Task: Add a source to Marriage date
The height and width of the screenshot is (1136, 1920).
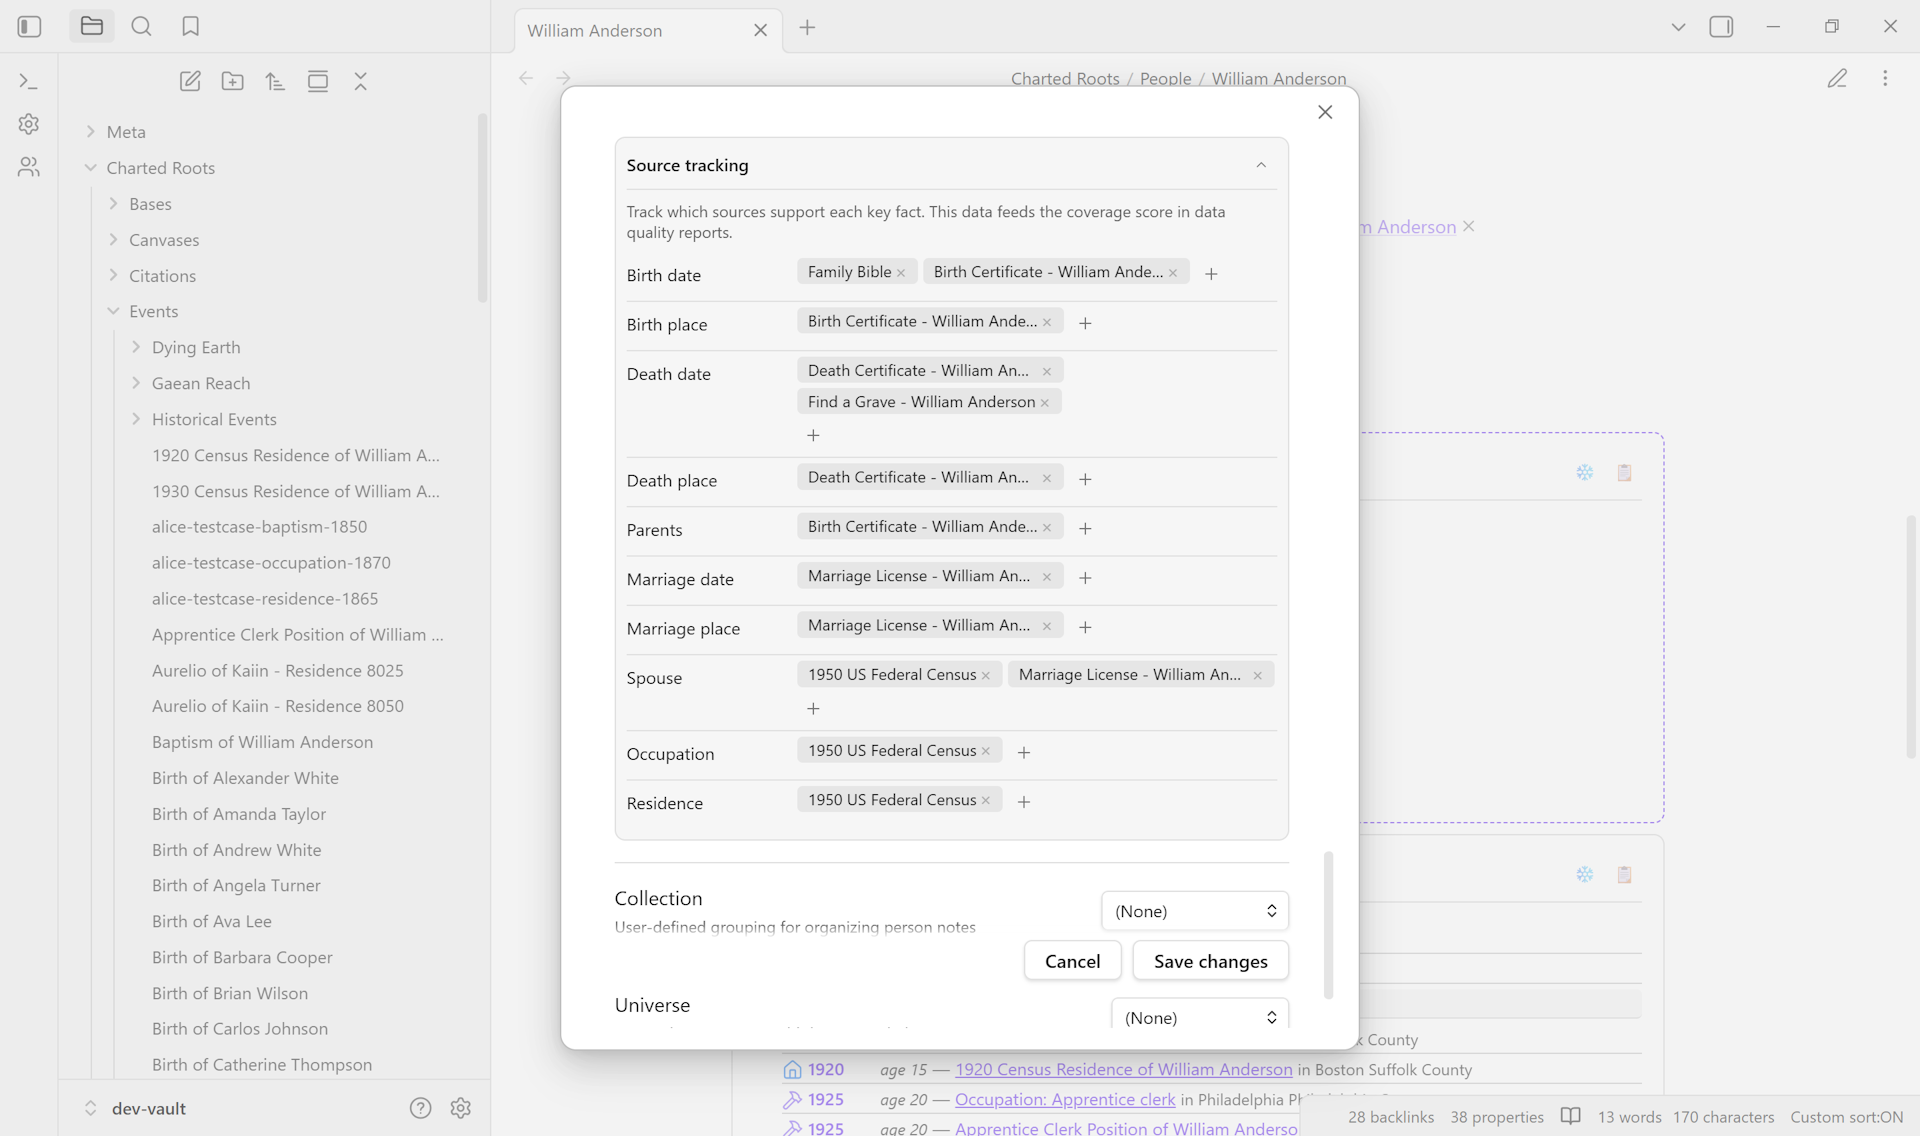Action: tap(1086, 578)
